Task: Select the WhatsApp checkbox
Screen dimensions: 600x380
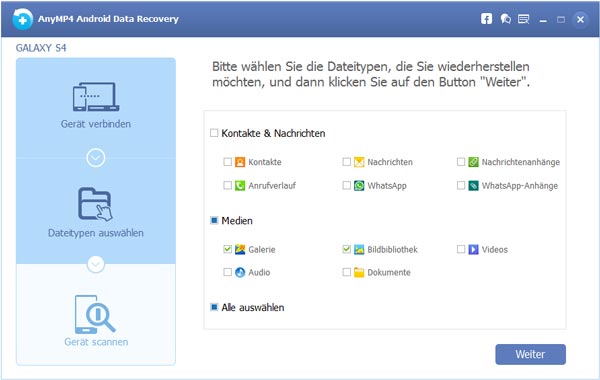Action: coord(346,185)
